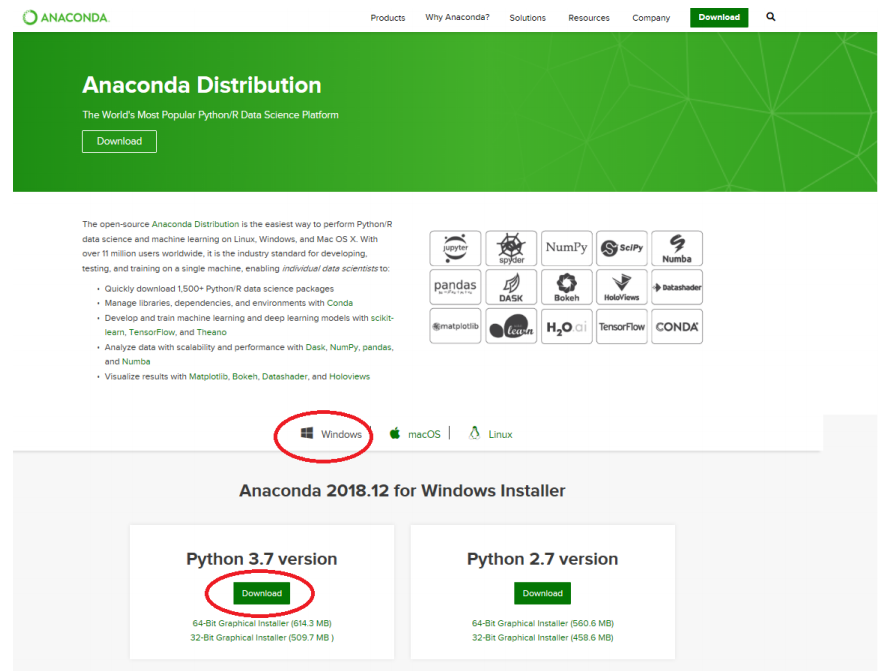Click the CONDA logo tile
This screenshot has width=885, height=671.
(x=677, y=326)
